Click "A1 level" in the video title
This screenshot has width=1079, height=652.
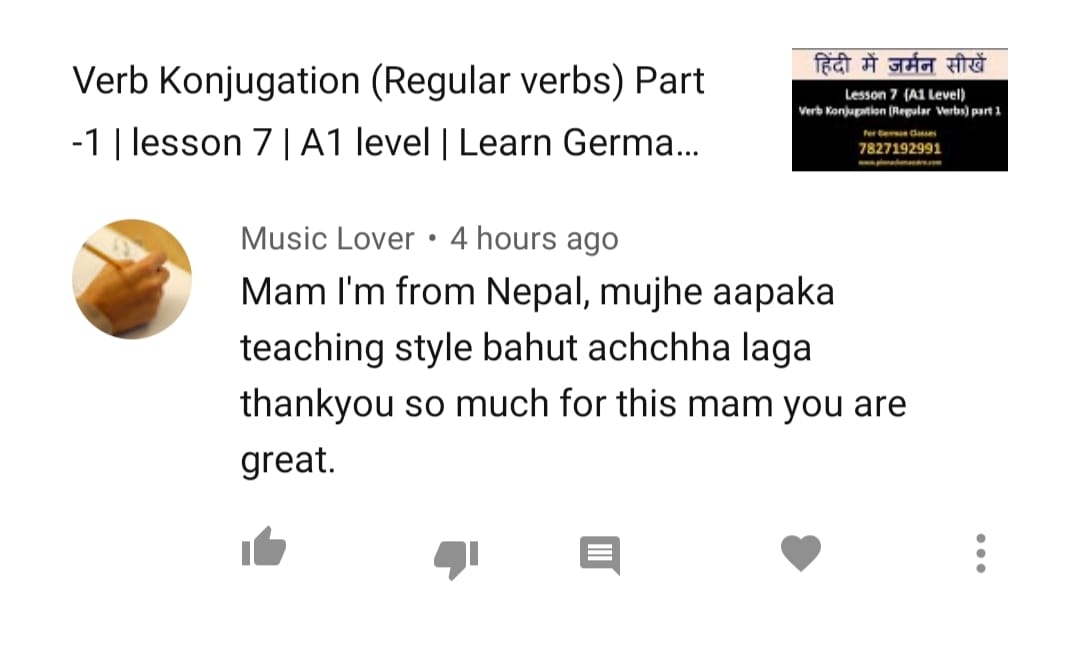(365, 143)
